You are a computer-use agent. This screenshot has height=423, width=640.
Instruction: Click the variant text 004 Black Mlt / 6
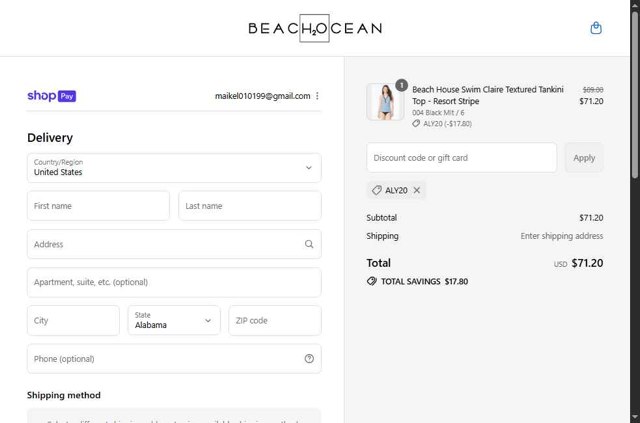(x=438, y=113)
